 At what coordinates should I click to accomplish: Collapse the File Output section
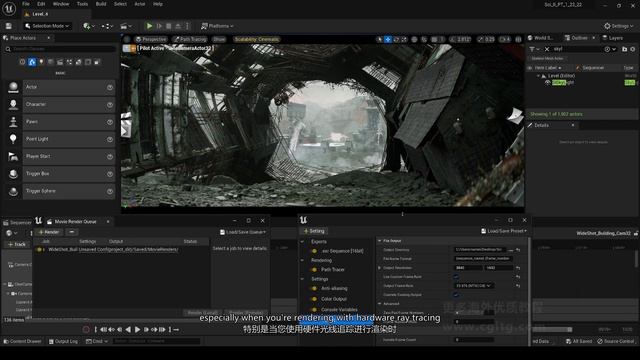click(379, 241)
